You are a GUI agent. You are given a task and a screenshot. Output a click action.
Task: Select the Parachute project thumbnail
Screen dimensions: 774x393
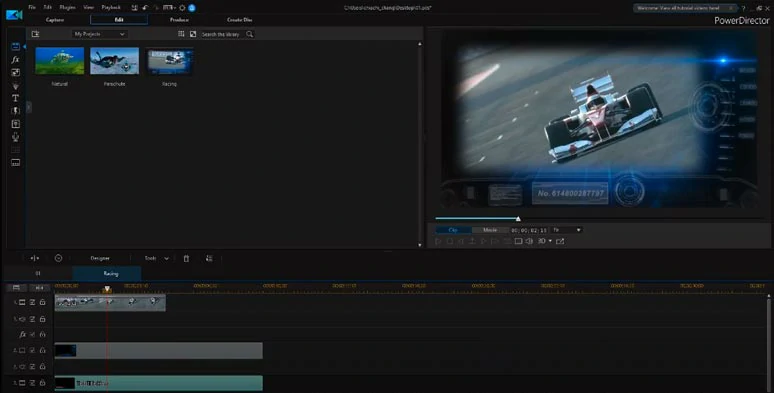pyautogui.click(x=115, y=61)
